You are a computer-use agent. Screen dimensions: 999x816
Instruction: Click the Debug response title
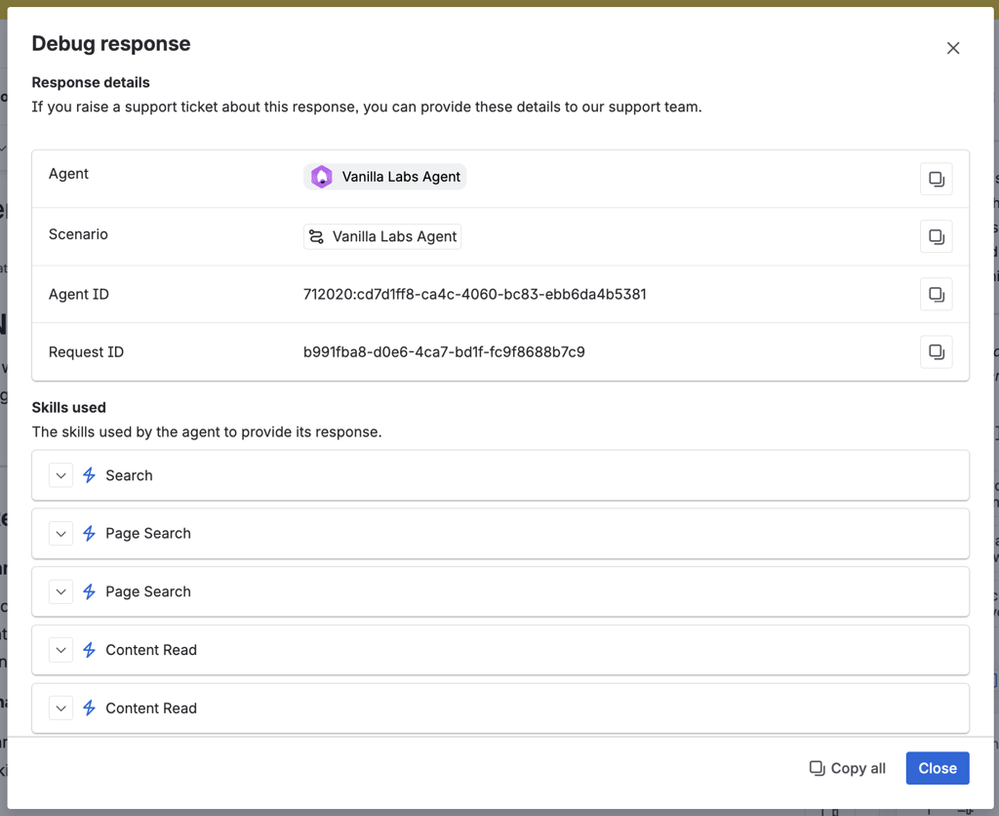111,43
